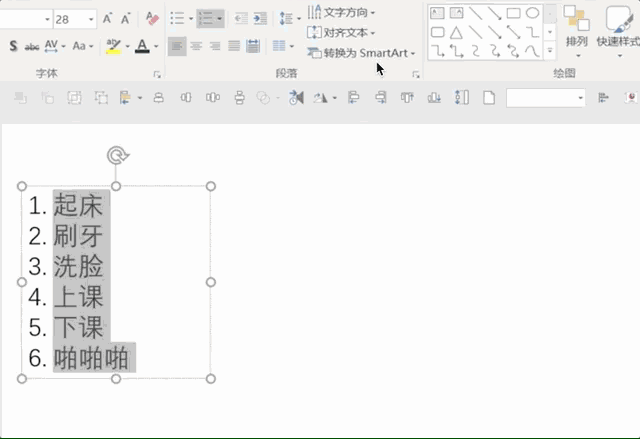Open the line spacing dropdown
This screenshot has width=640, height=439.
290,18
